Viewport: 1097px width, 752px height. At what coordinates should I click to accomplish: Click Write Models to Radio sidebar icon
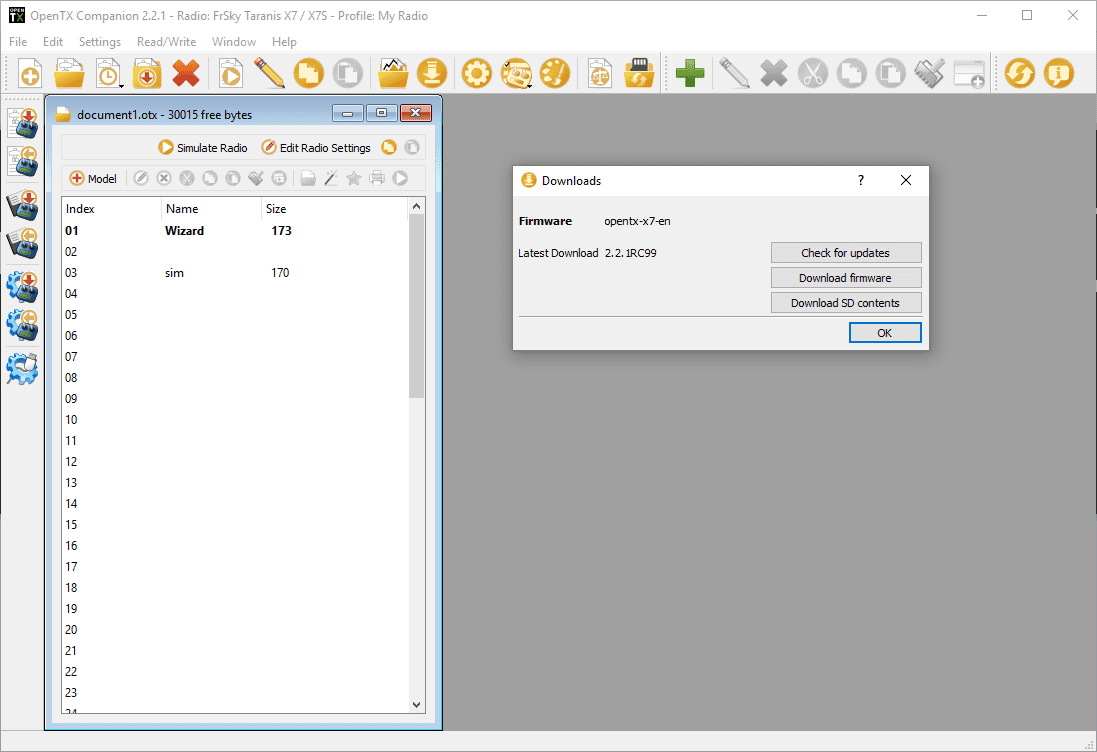tap(22, 123)
